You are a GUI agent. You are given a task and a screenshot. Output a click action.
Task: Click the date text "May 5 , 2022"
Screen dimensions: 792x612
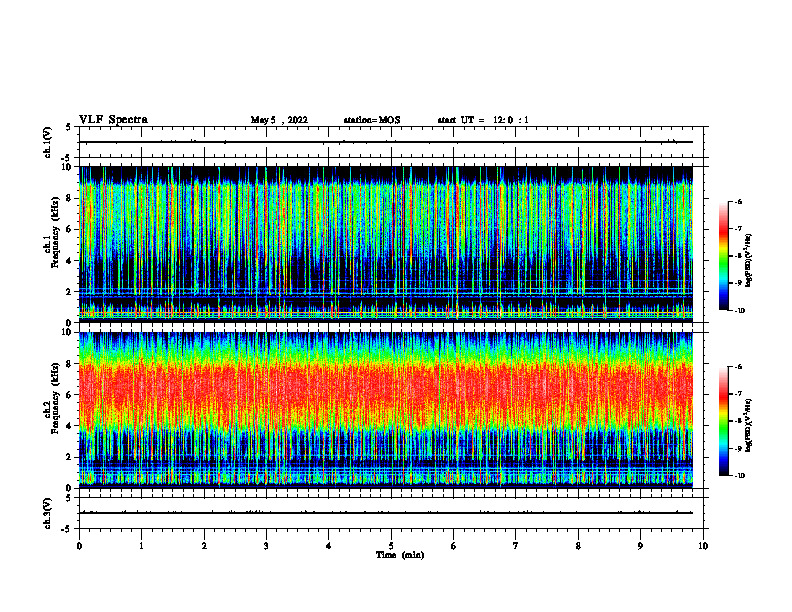tap(279, 120)
